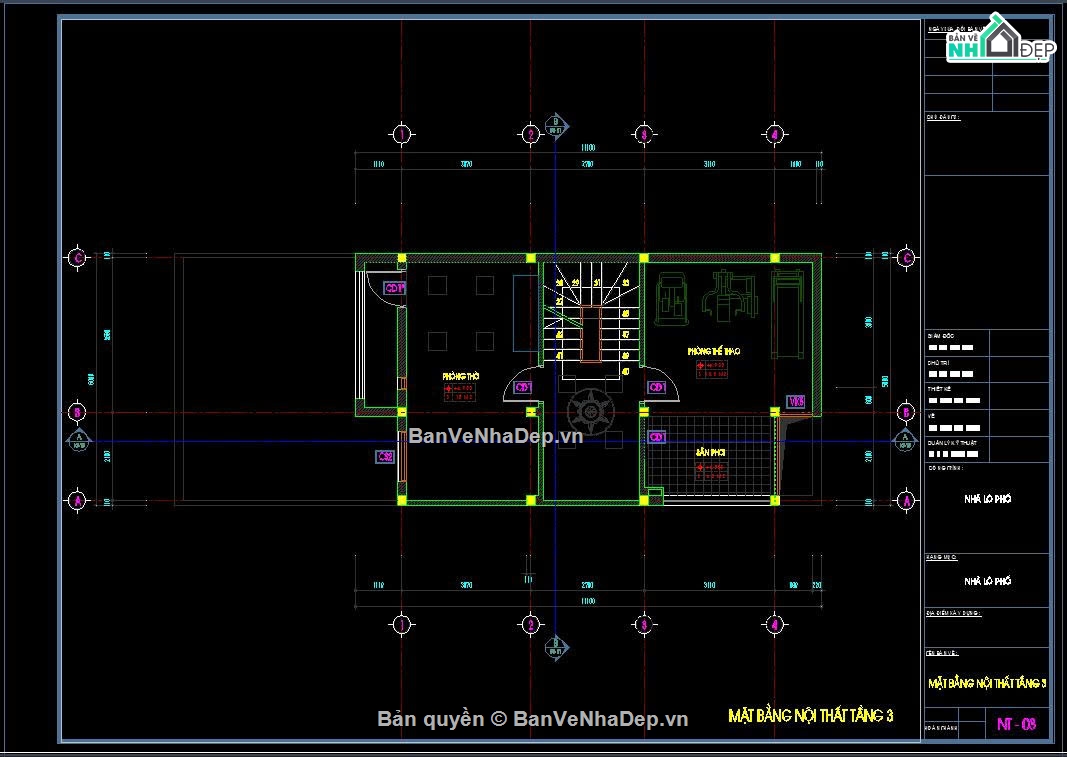Click the BanVeNhaDep house logo
This screenshot has height=757, width=1067.
tap(1000, 38)
